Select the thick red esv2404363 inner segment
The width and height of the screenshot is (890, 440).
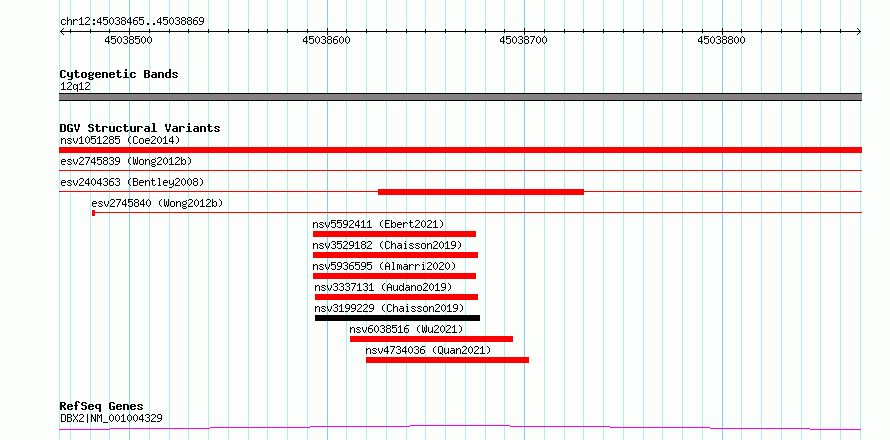(481, 192)
